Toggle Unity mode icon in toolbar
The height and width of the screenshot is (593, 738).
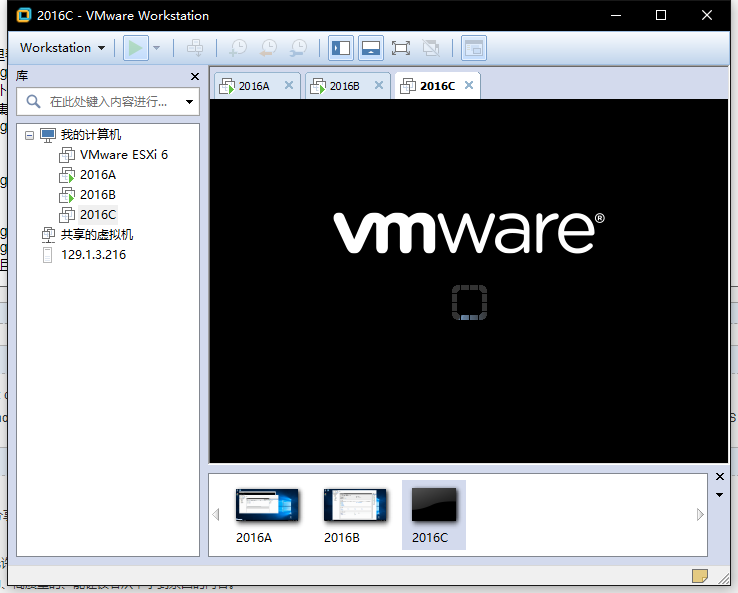pos(431,48)
